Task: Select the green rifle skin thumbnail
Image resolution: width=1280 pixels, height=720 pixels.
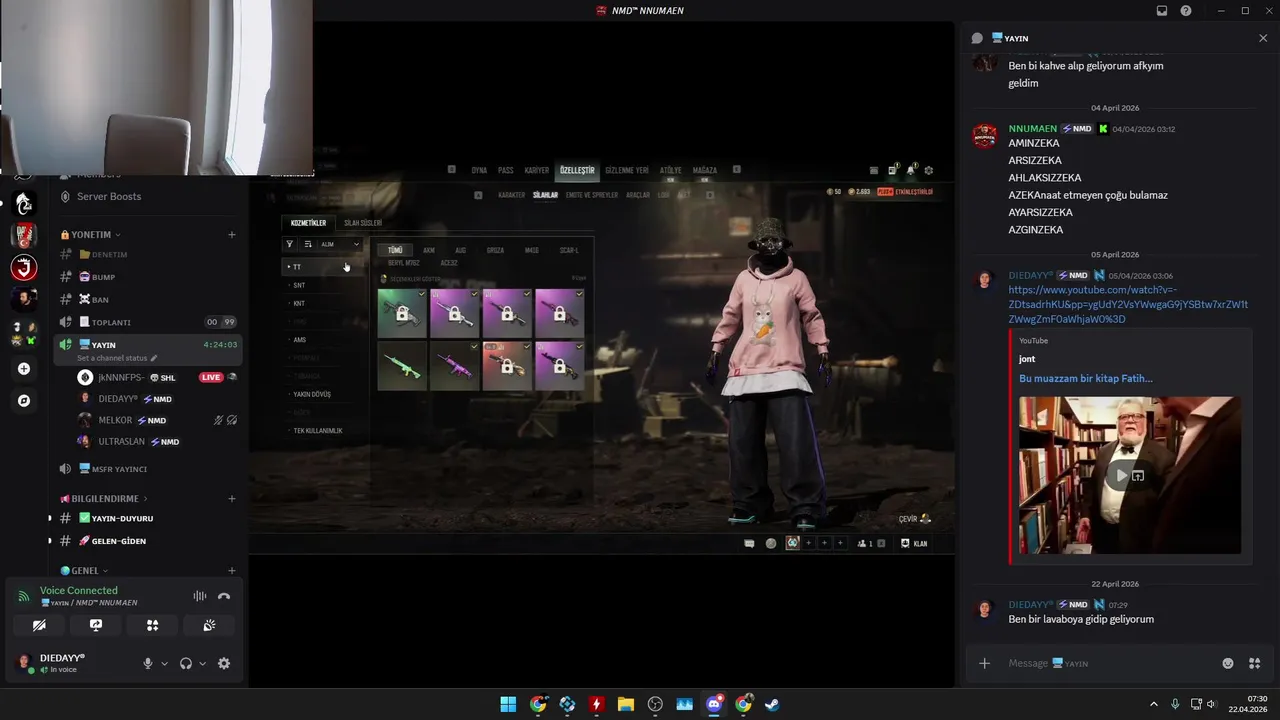Action: click(403, 366)
